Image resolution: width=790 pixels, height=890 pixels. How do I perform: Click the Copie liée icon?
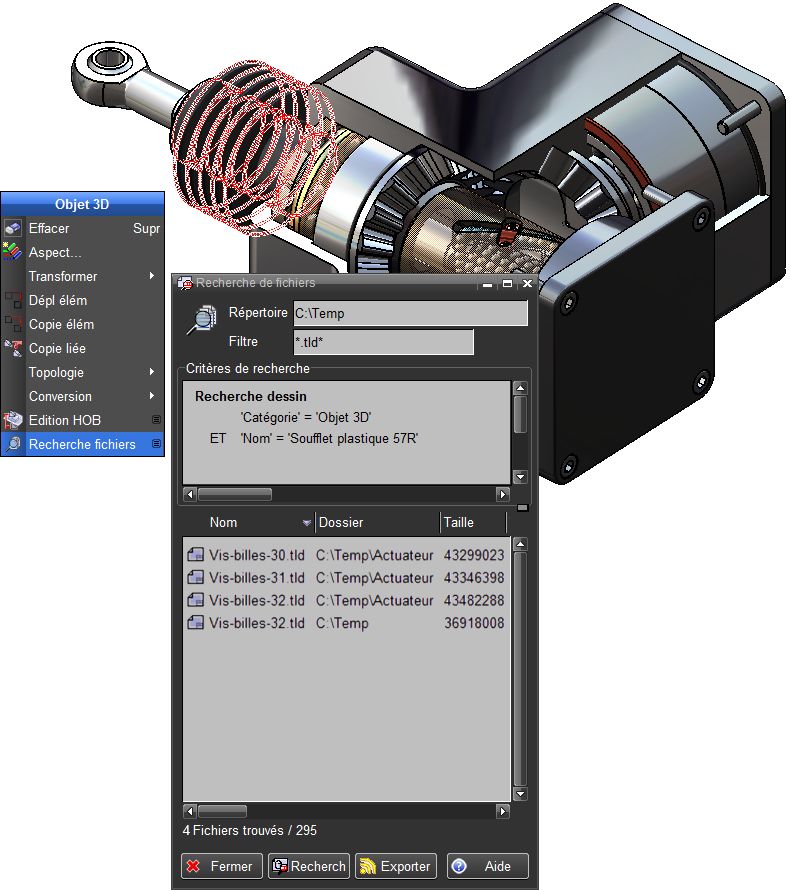(x=13, y=348)
